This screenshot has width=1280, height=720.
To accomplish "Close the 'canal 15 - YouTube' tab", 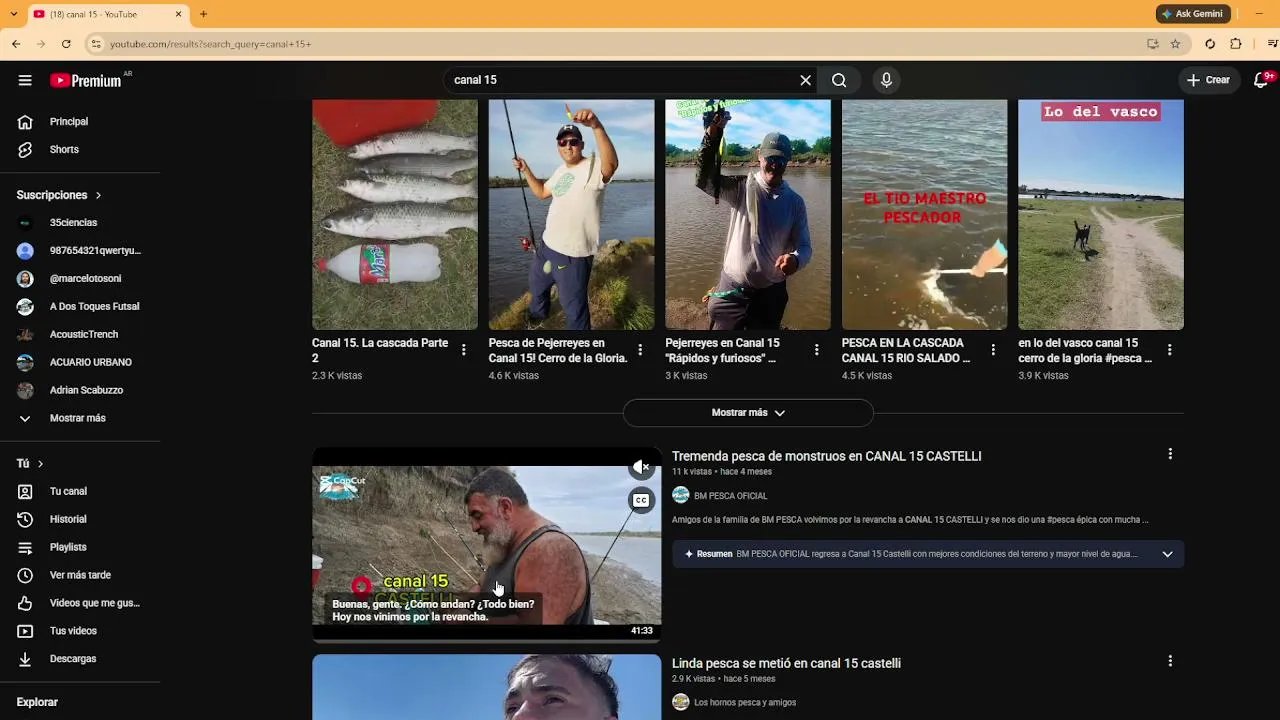I will click(x=179, y=14).
